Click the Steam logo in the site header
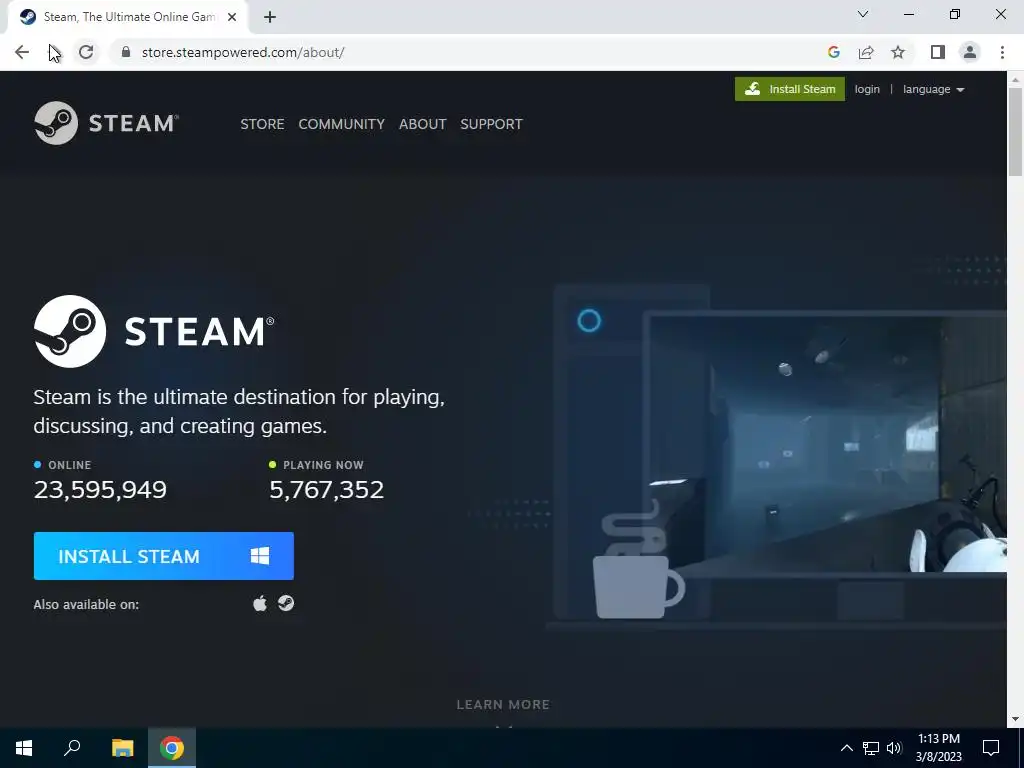 (x=106, y=123)
